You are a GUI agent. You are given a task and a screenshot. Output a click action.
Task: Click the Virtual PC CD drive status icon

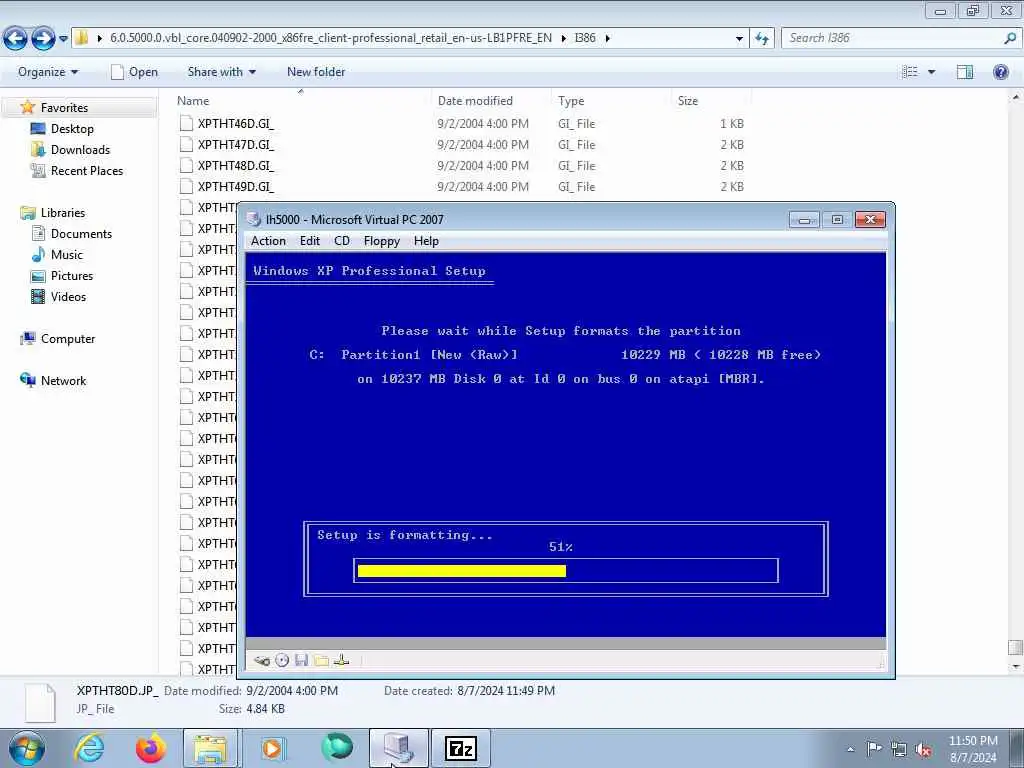click(x=281, y=660)
